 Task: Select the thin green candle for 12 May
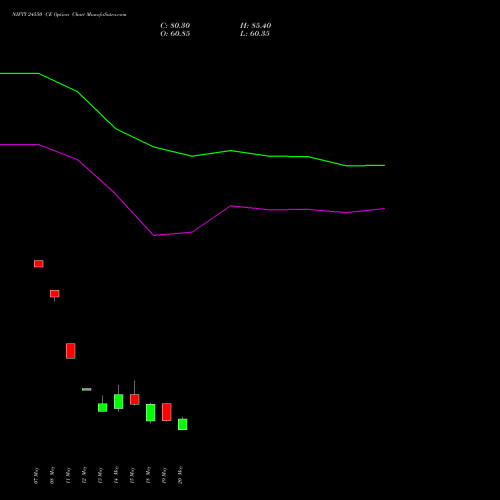tap(87, 389)
